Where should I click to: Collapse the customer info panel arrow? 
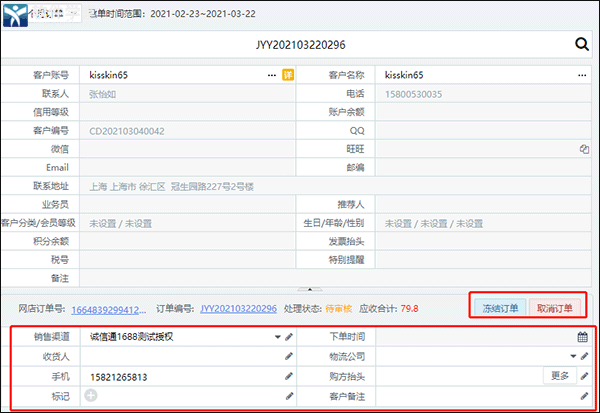tap(310, 289)
